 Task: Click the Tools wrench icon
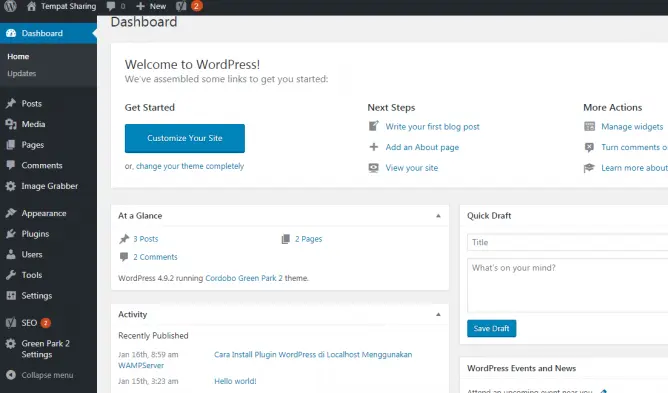click(11, 275)
